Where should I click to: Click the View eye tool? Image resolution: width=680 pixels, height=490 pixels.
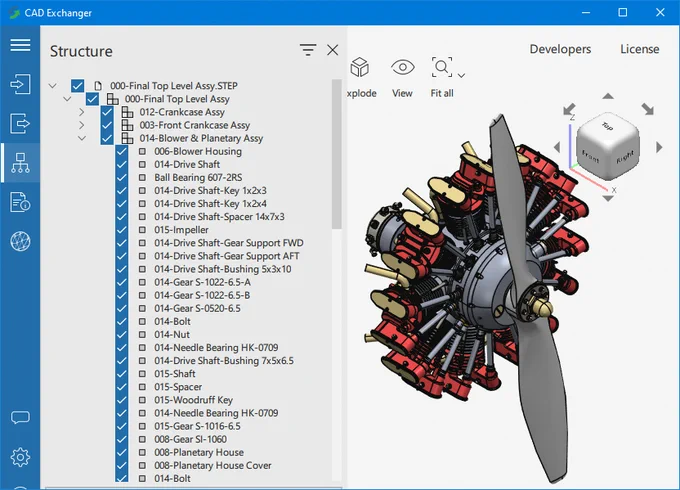[x=402, y=67]
